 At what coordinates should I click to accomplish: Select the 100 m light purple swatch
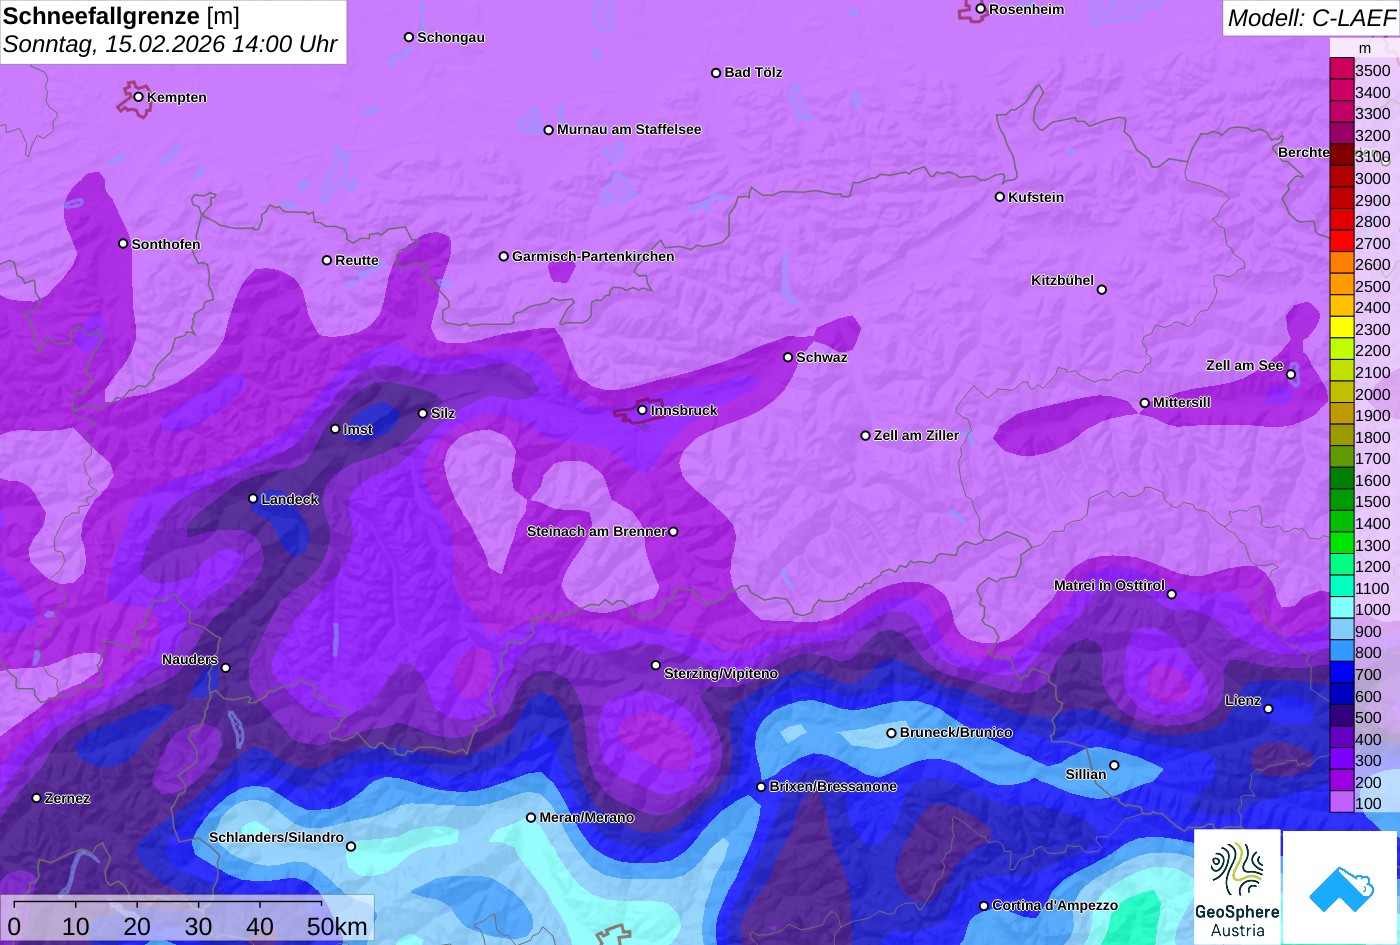(1342, 802)
